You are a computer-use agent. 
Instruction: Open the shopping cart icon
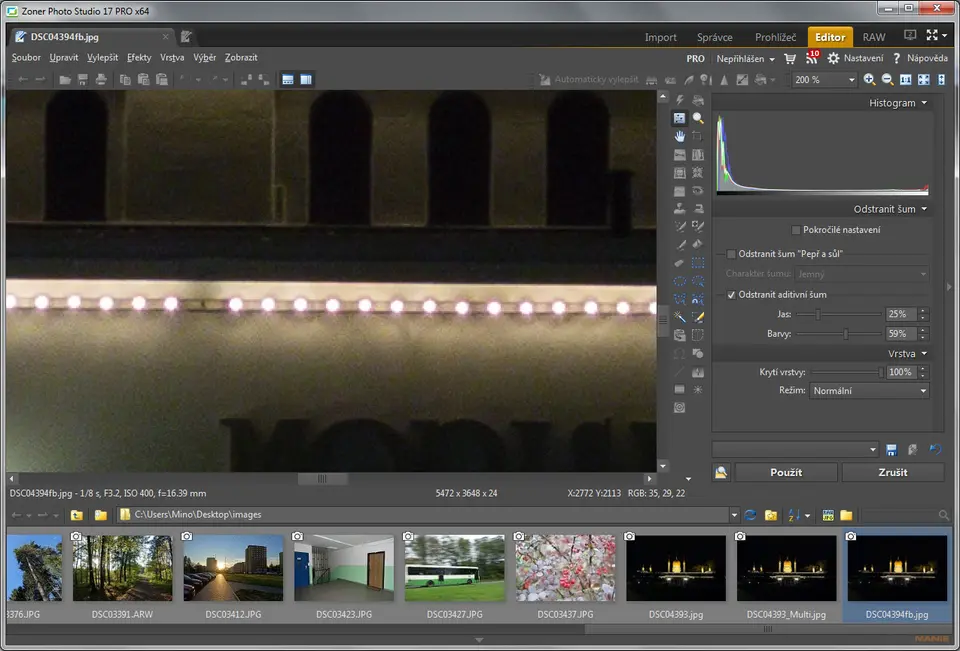(x=790, y=59)
